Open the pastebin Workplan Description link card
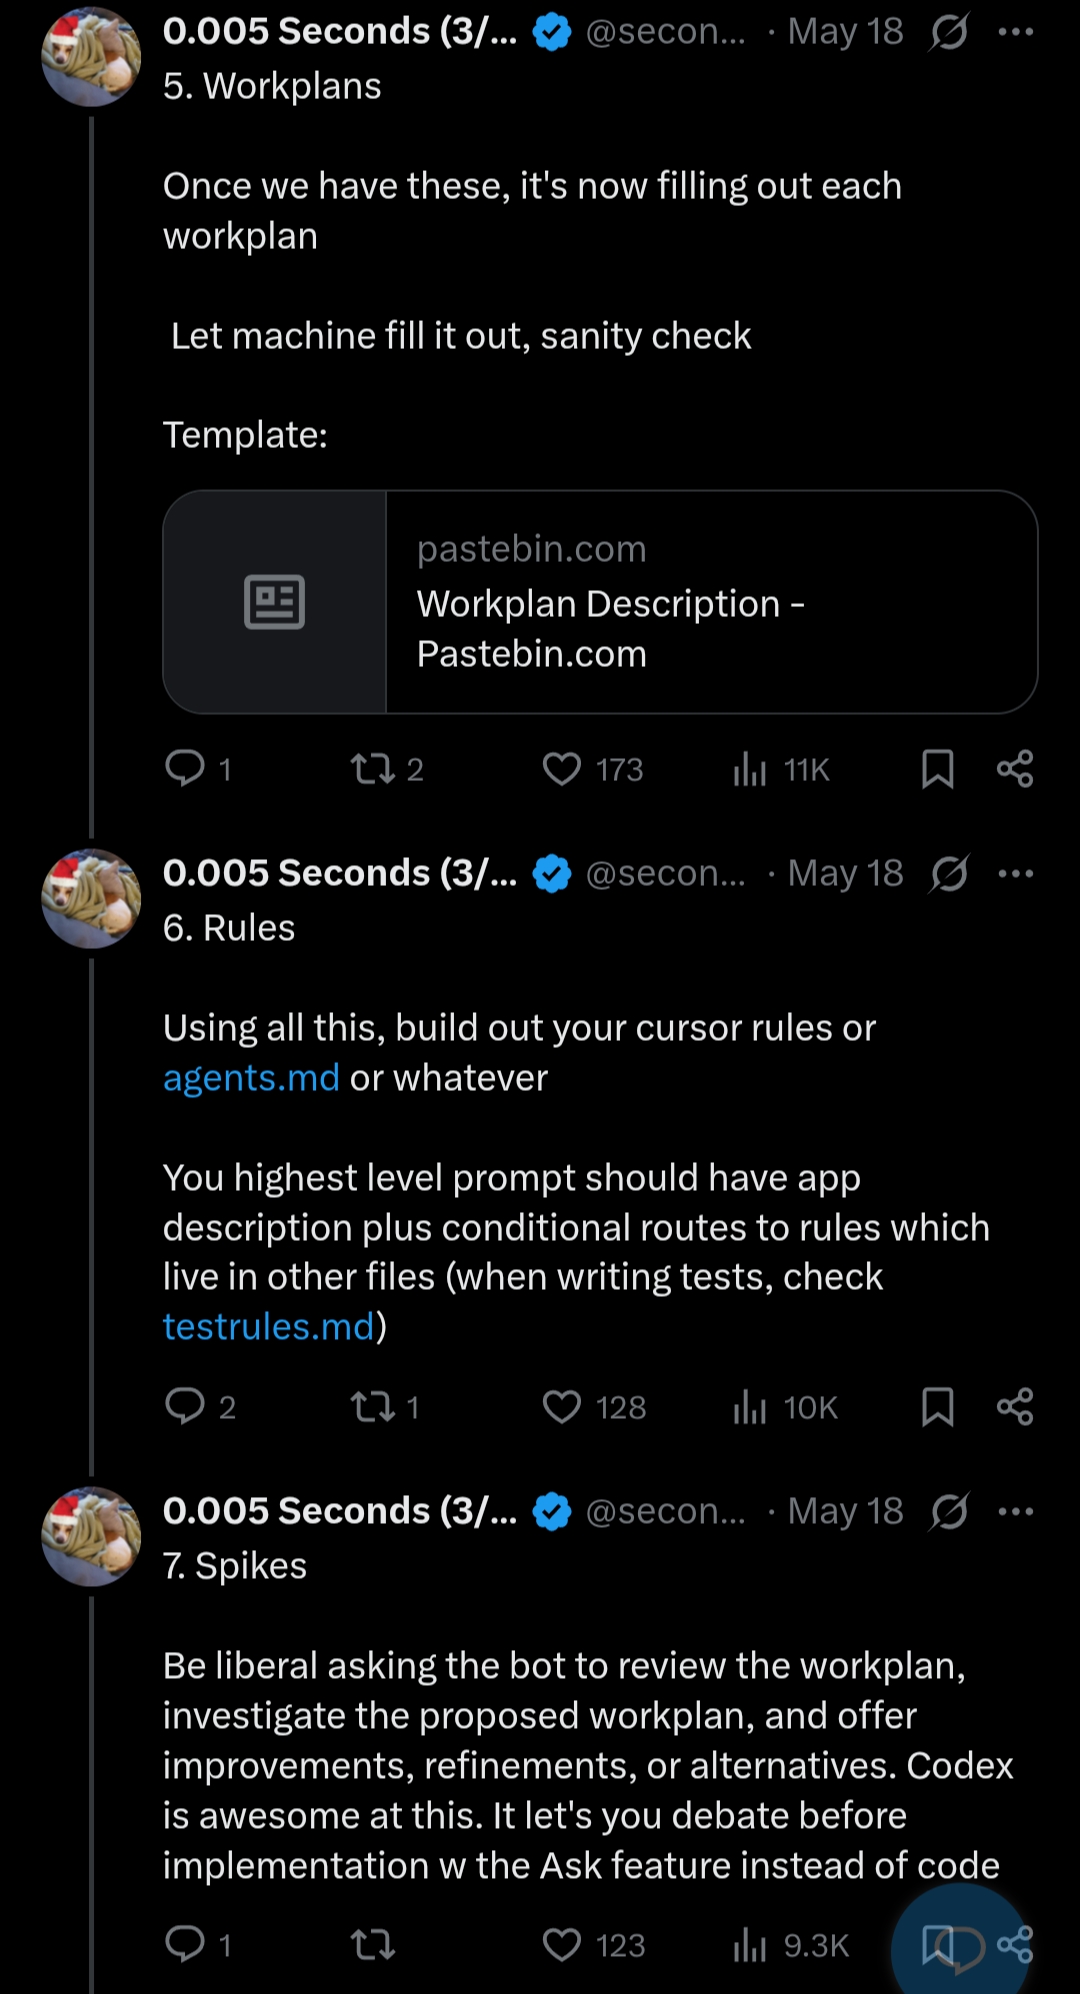This screenshot has height=1994, width=1080. tap(600, 601)
